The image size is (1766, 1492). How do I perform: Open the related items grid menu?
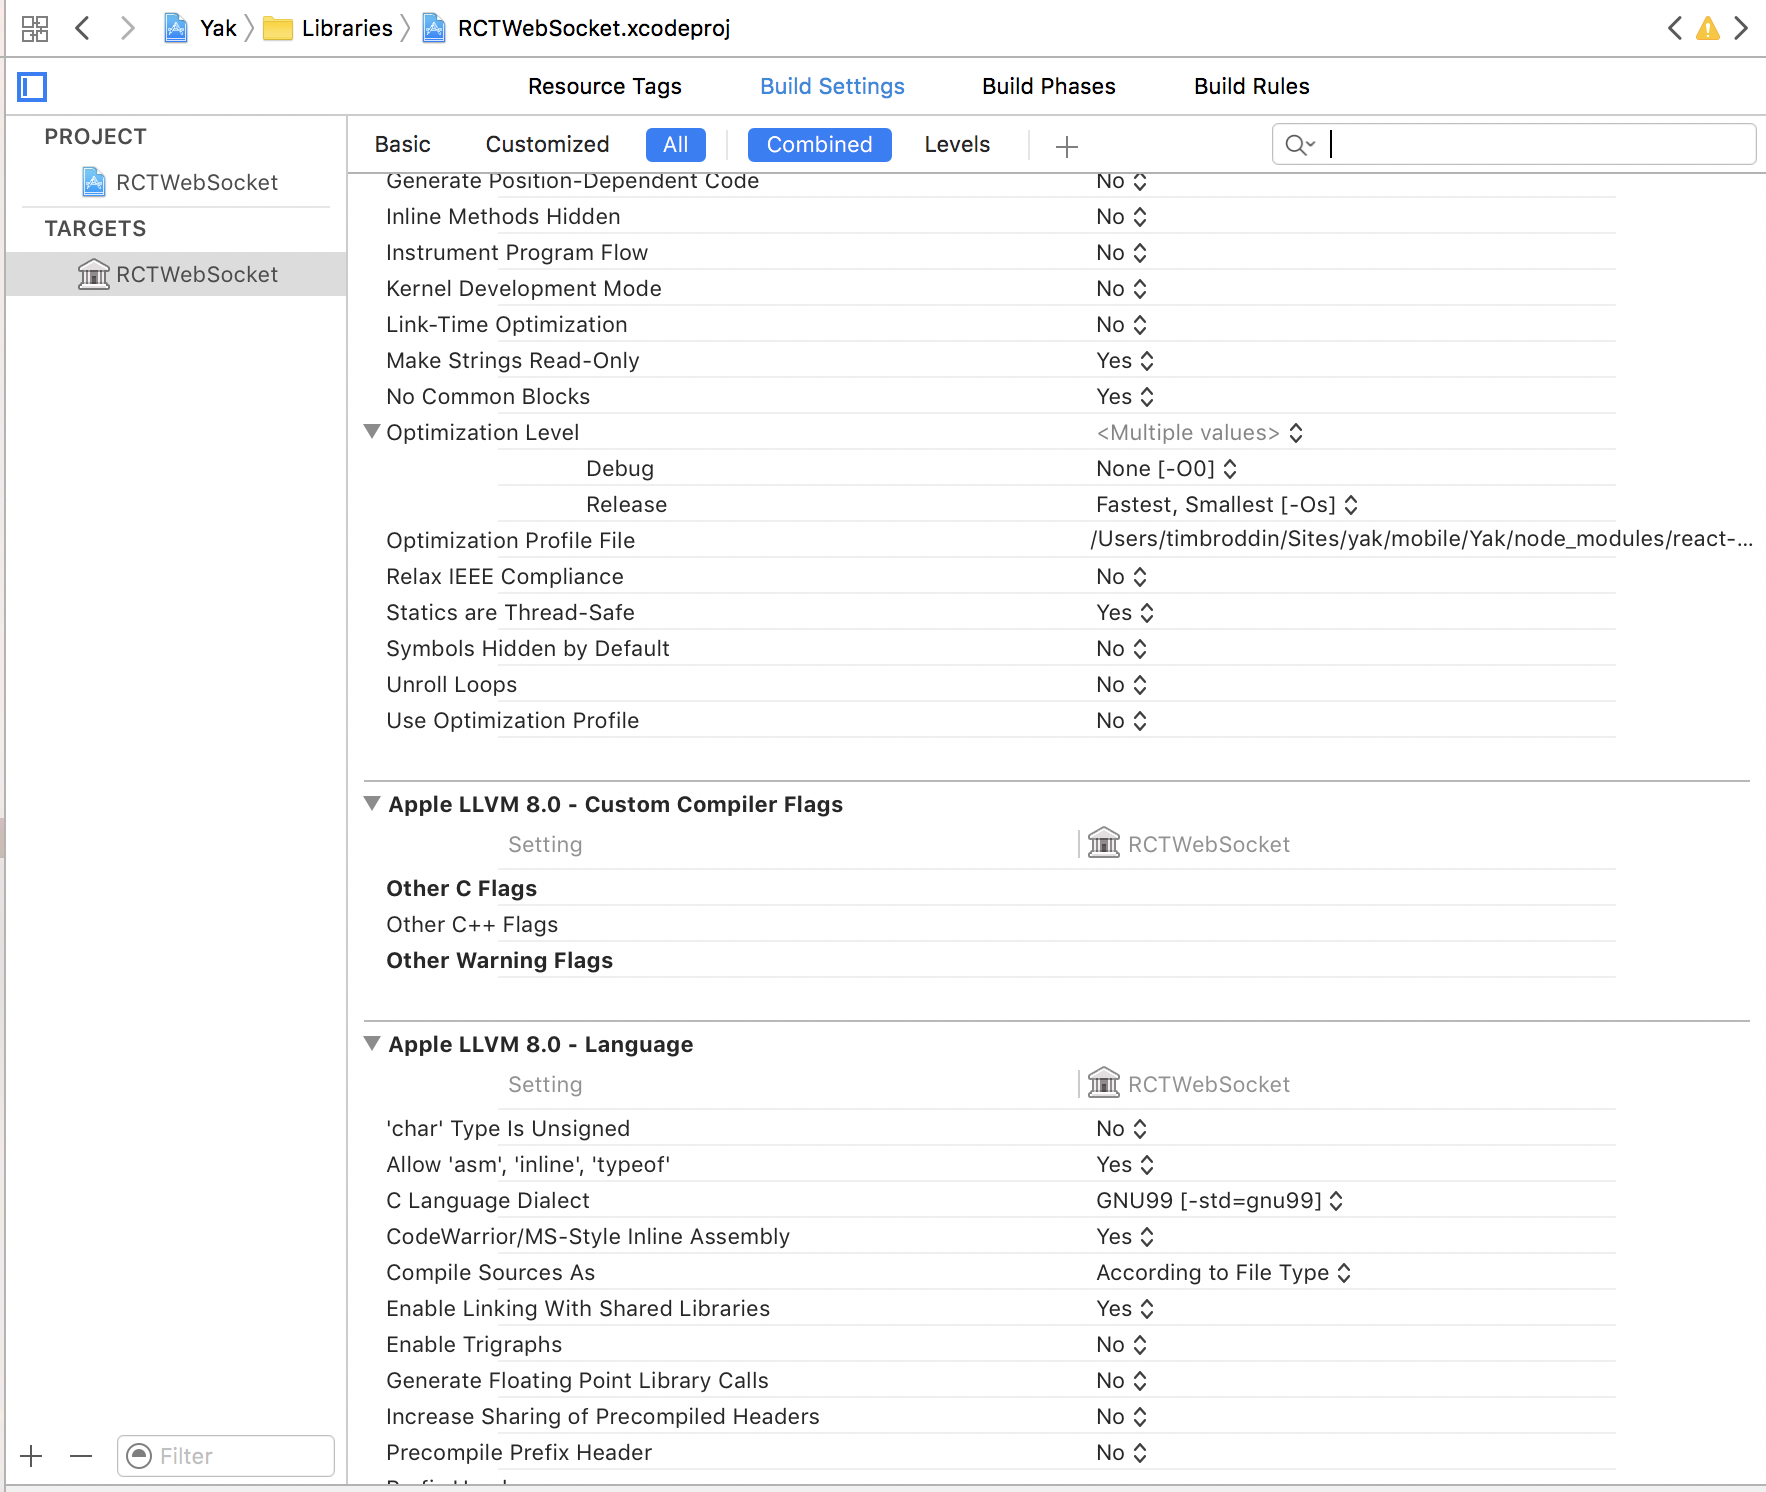(35, 28)
